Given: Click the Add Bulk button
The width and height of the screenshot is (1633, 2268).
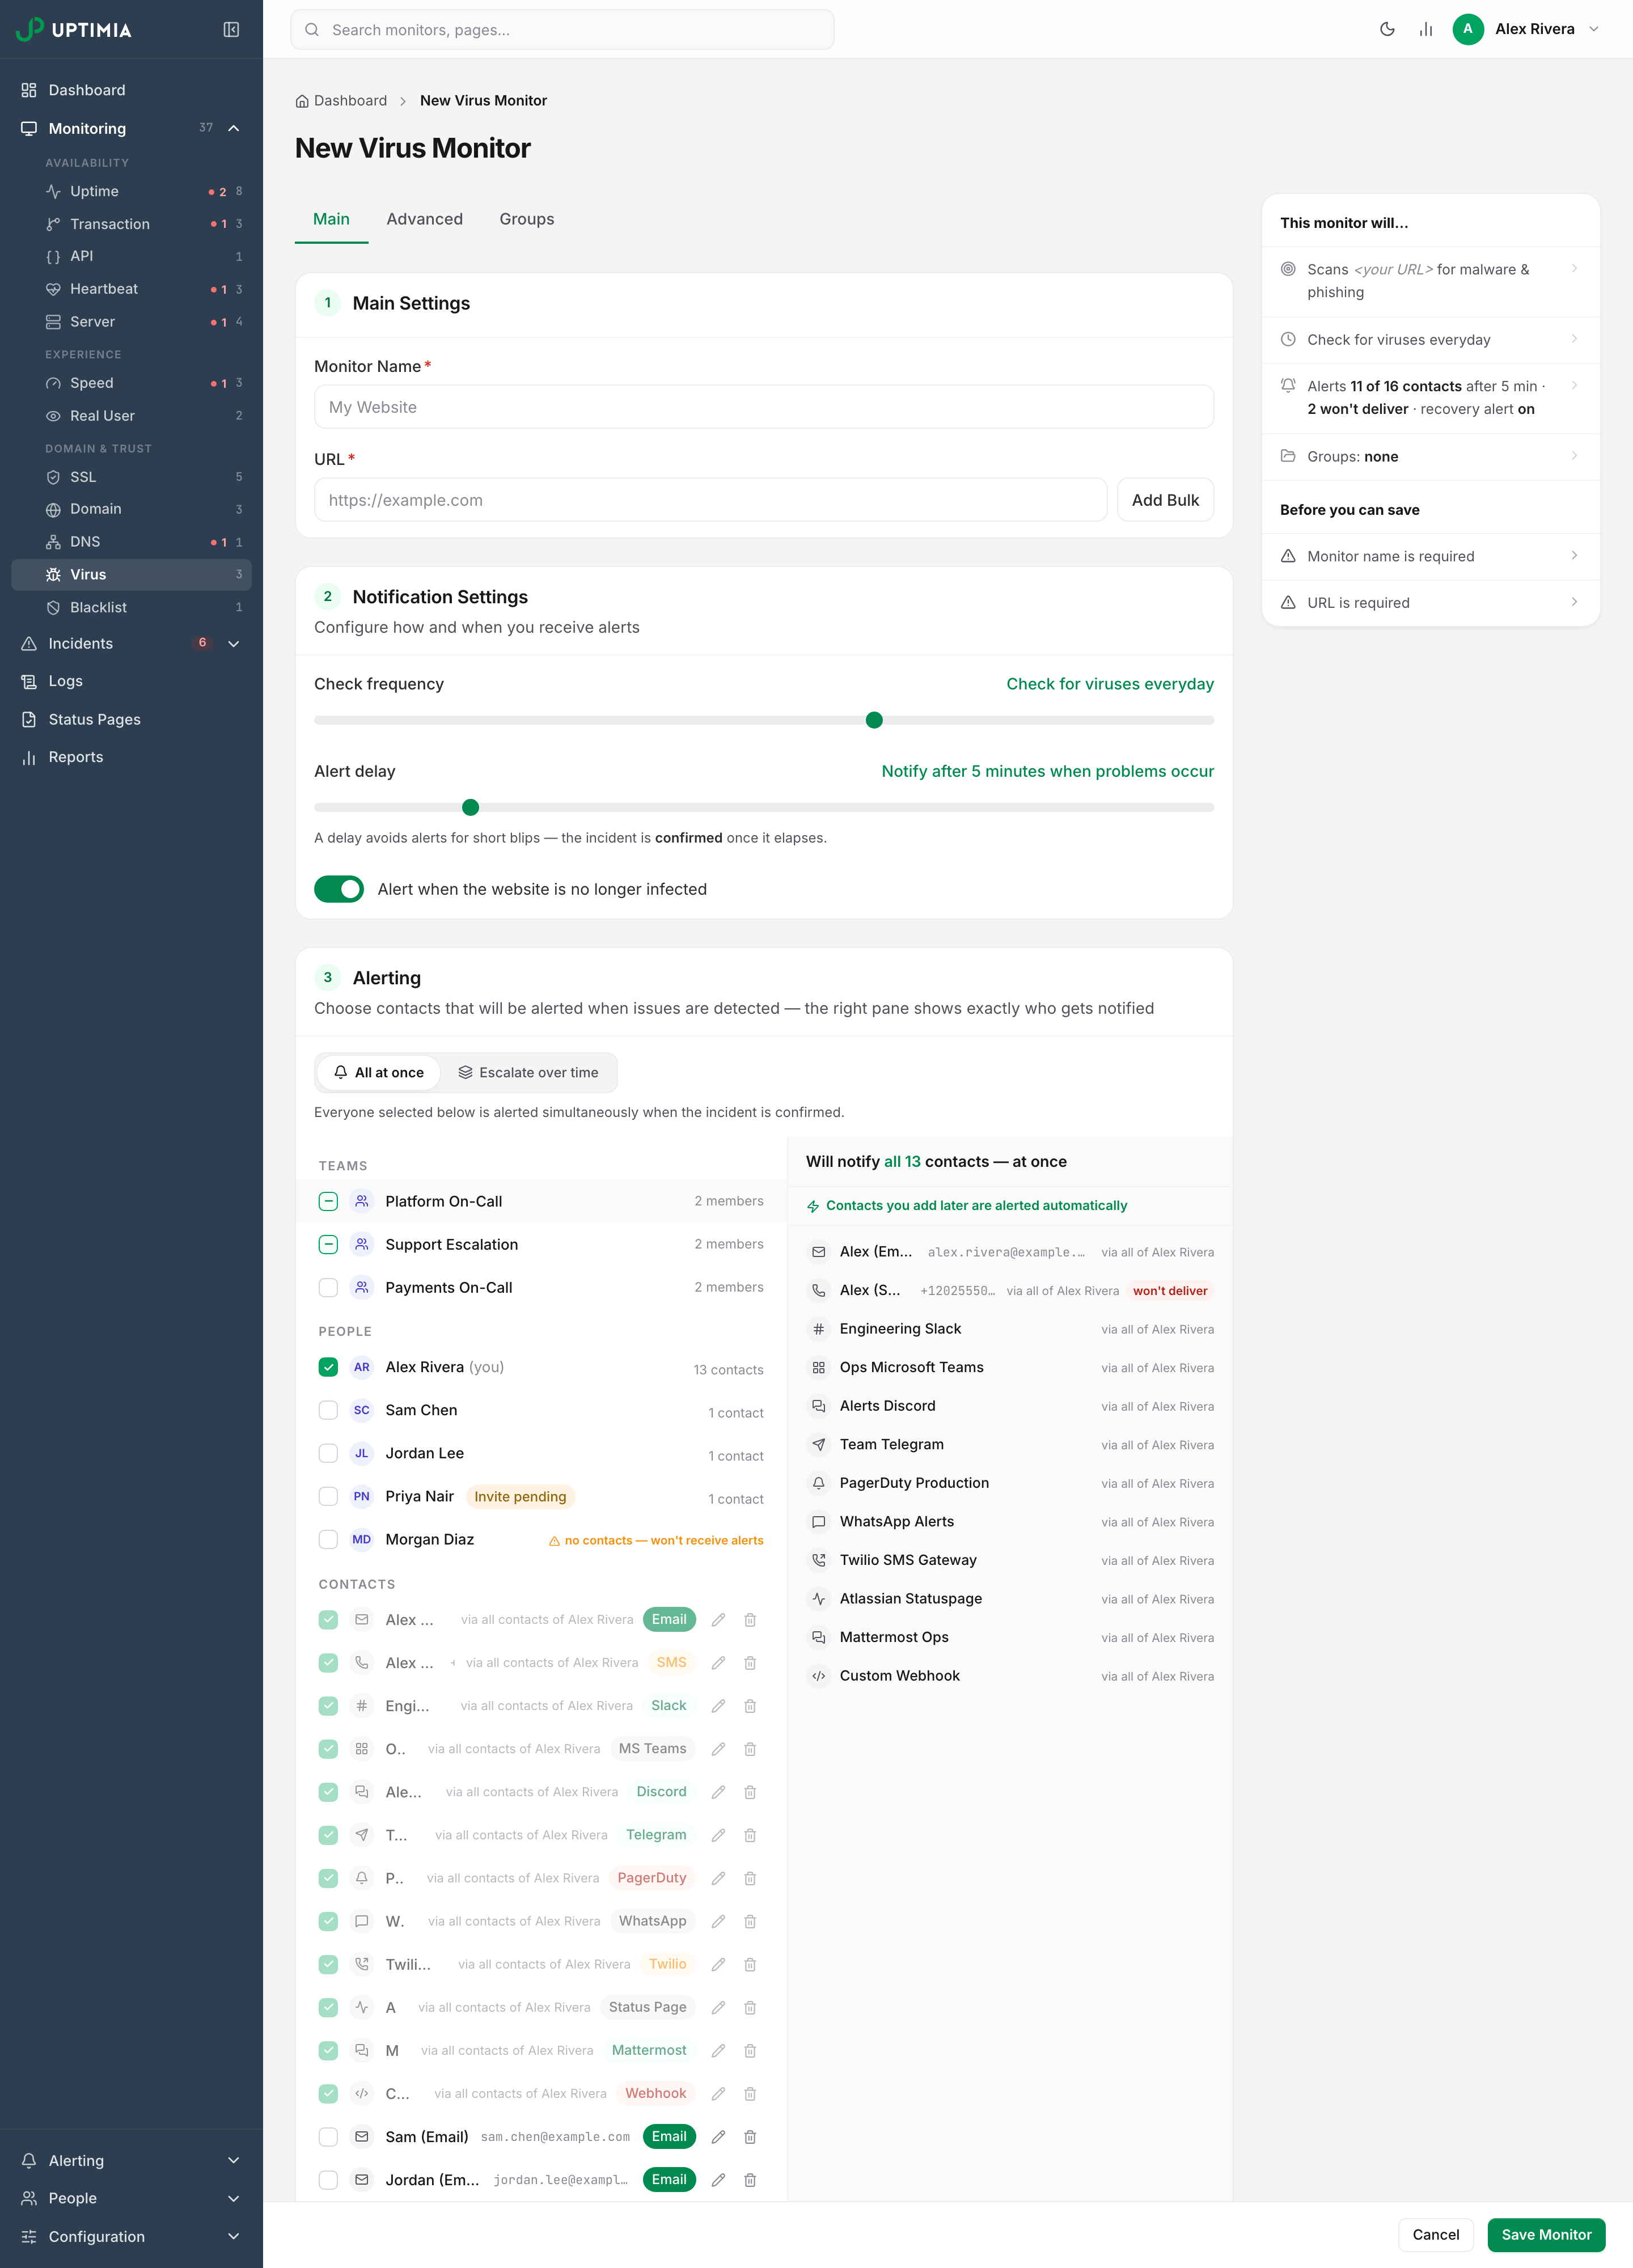Looking at the screenshot, I should [x=1165, y=500].
